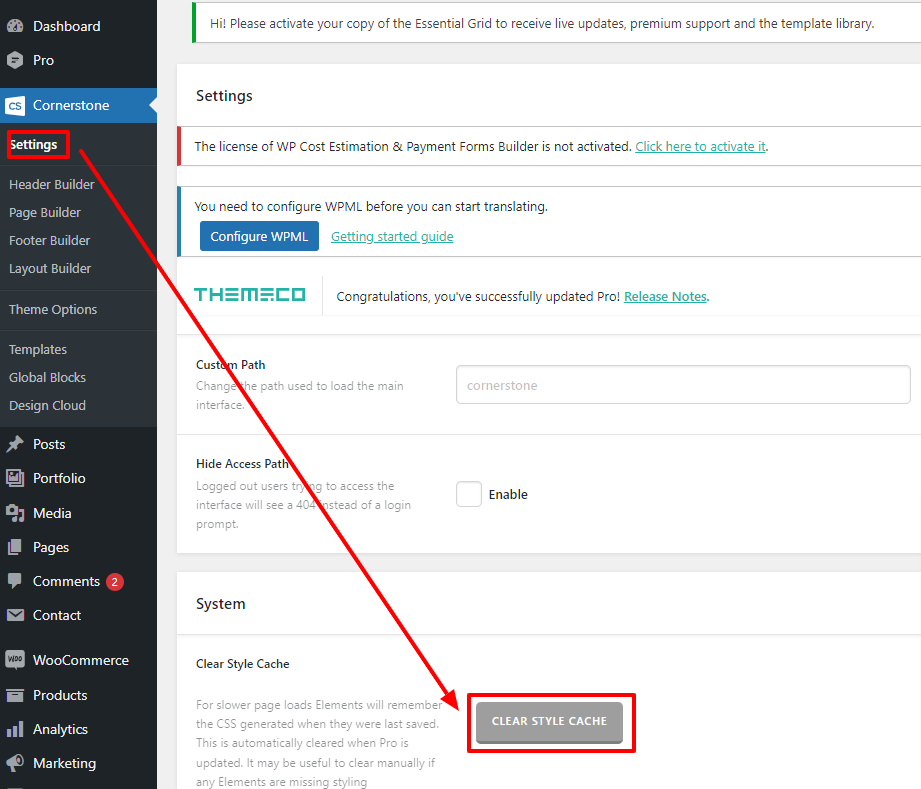Click the Media library icon

point(15,513)
